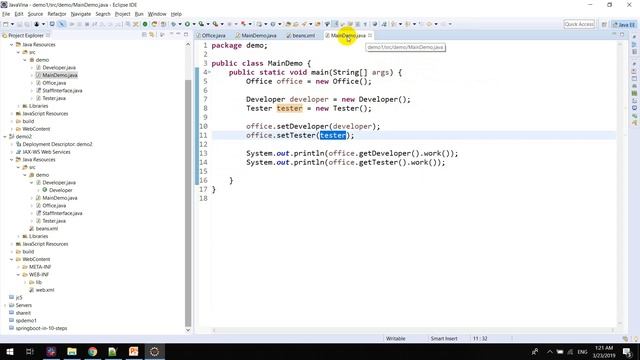Collapse Developer.java node in demo2 project

point(31,183)
